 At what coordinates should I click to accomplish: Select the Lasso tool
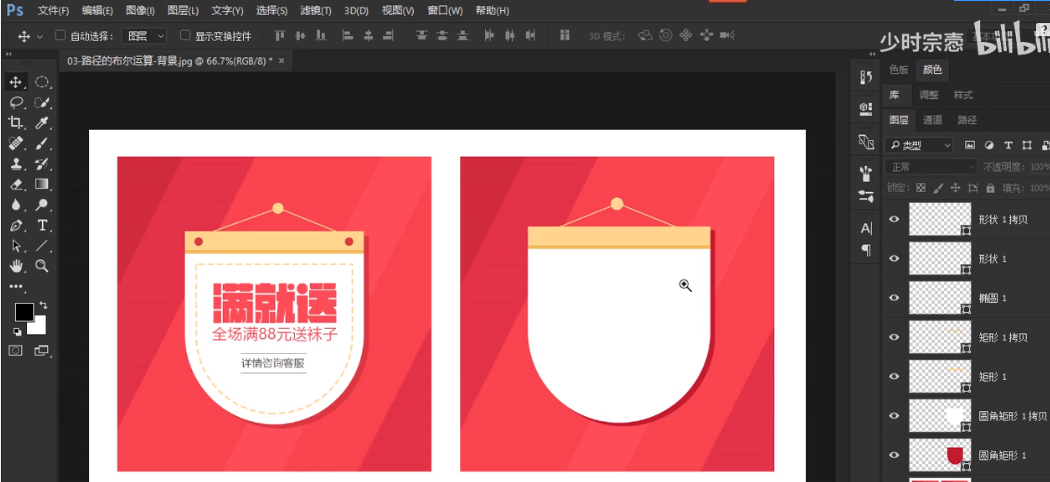[15, 102]
